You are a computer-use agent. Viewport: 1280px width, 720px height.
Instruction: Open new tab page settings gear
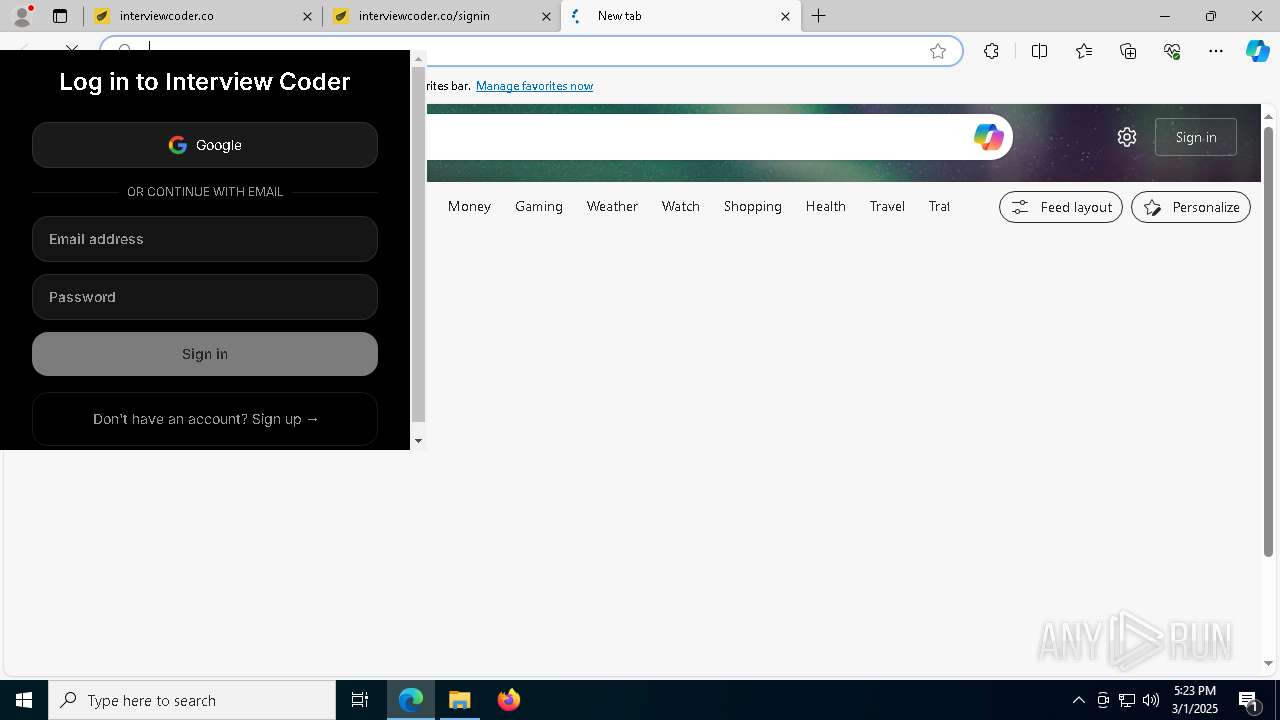tap(1127, 137)
